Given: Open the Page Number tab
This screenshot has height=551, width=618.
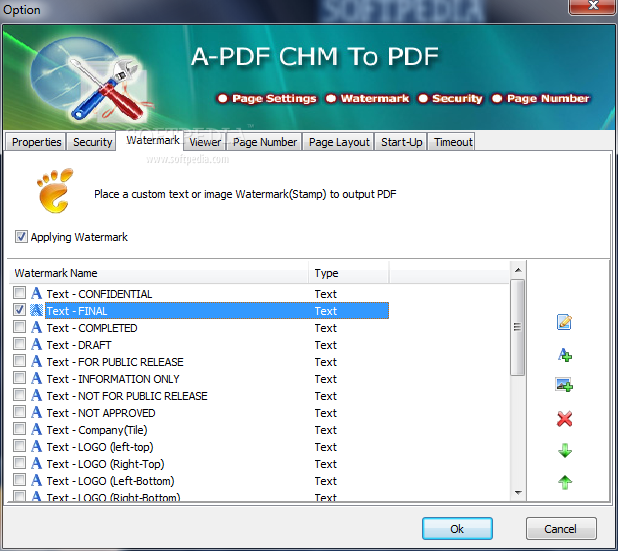Looking at the screenshot, I should [265, 142].
